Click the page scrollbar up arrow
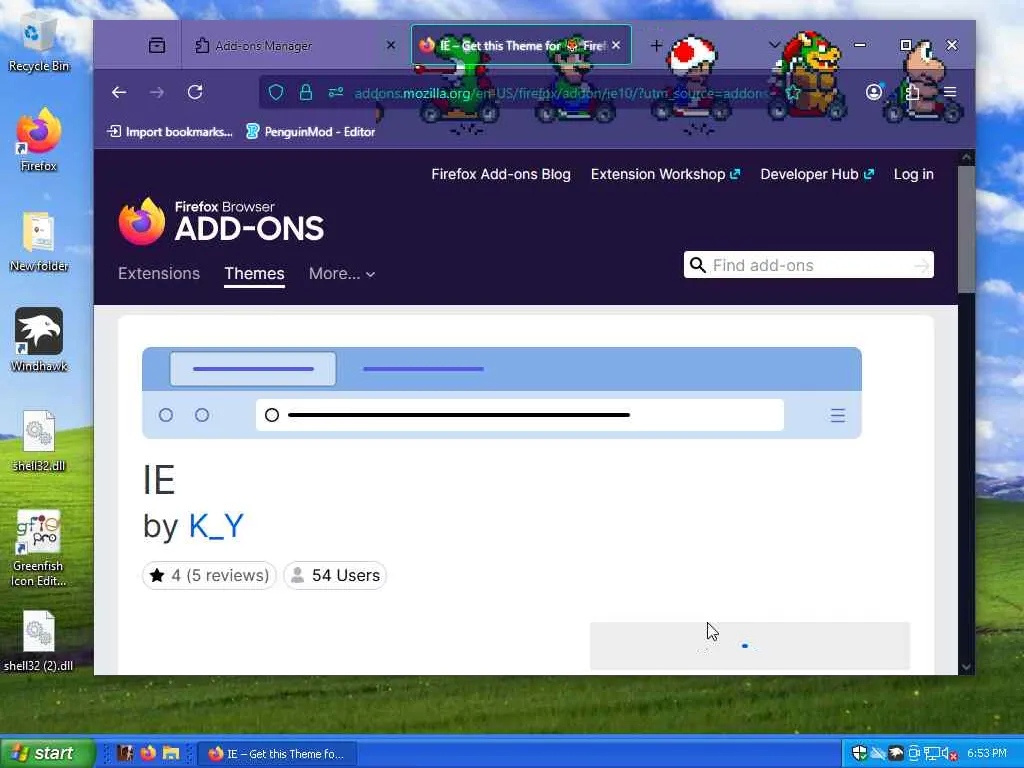The image size is (1024, 768). 967,157
